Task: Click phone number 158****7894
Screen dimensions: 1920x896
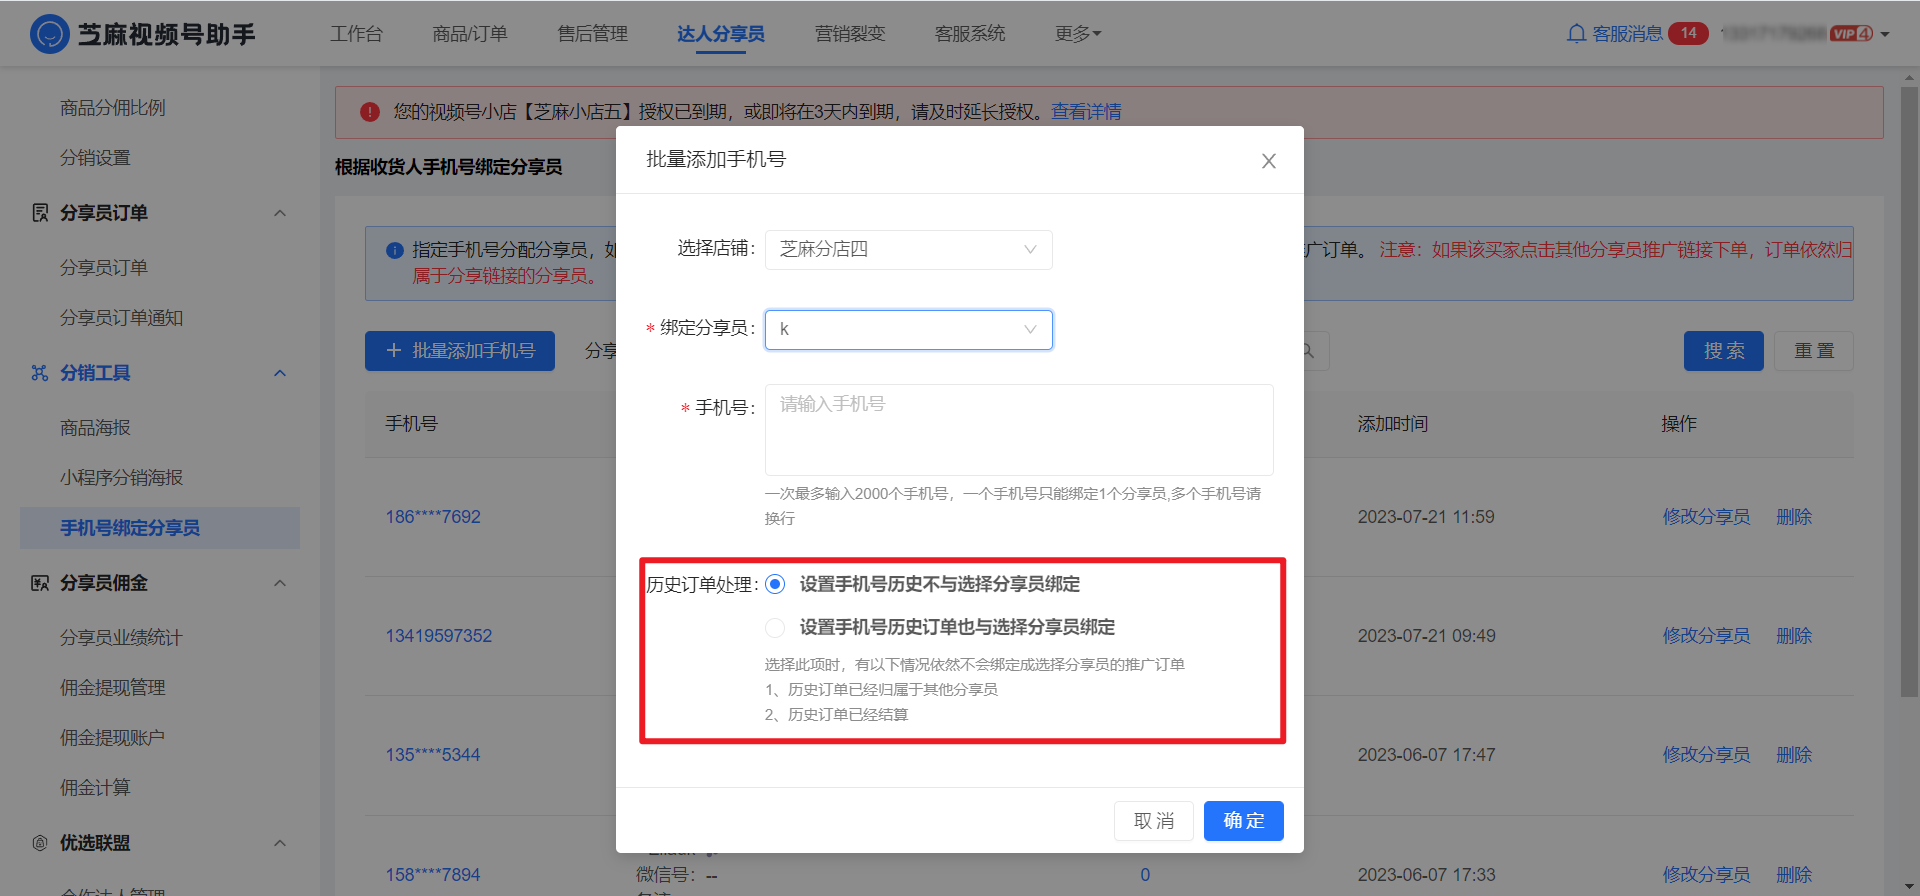Action: (x=433, y=875)
